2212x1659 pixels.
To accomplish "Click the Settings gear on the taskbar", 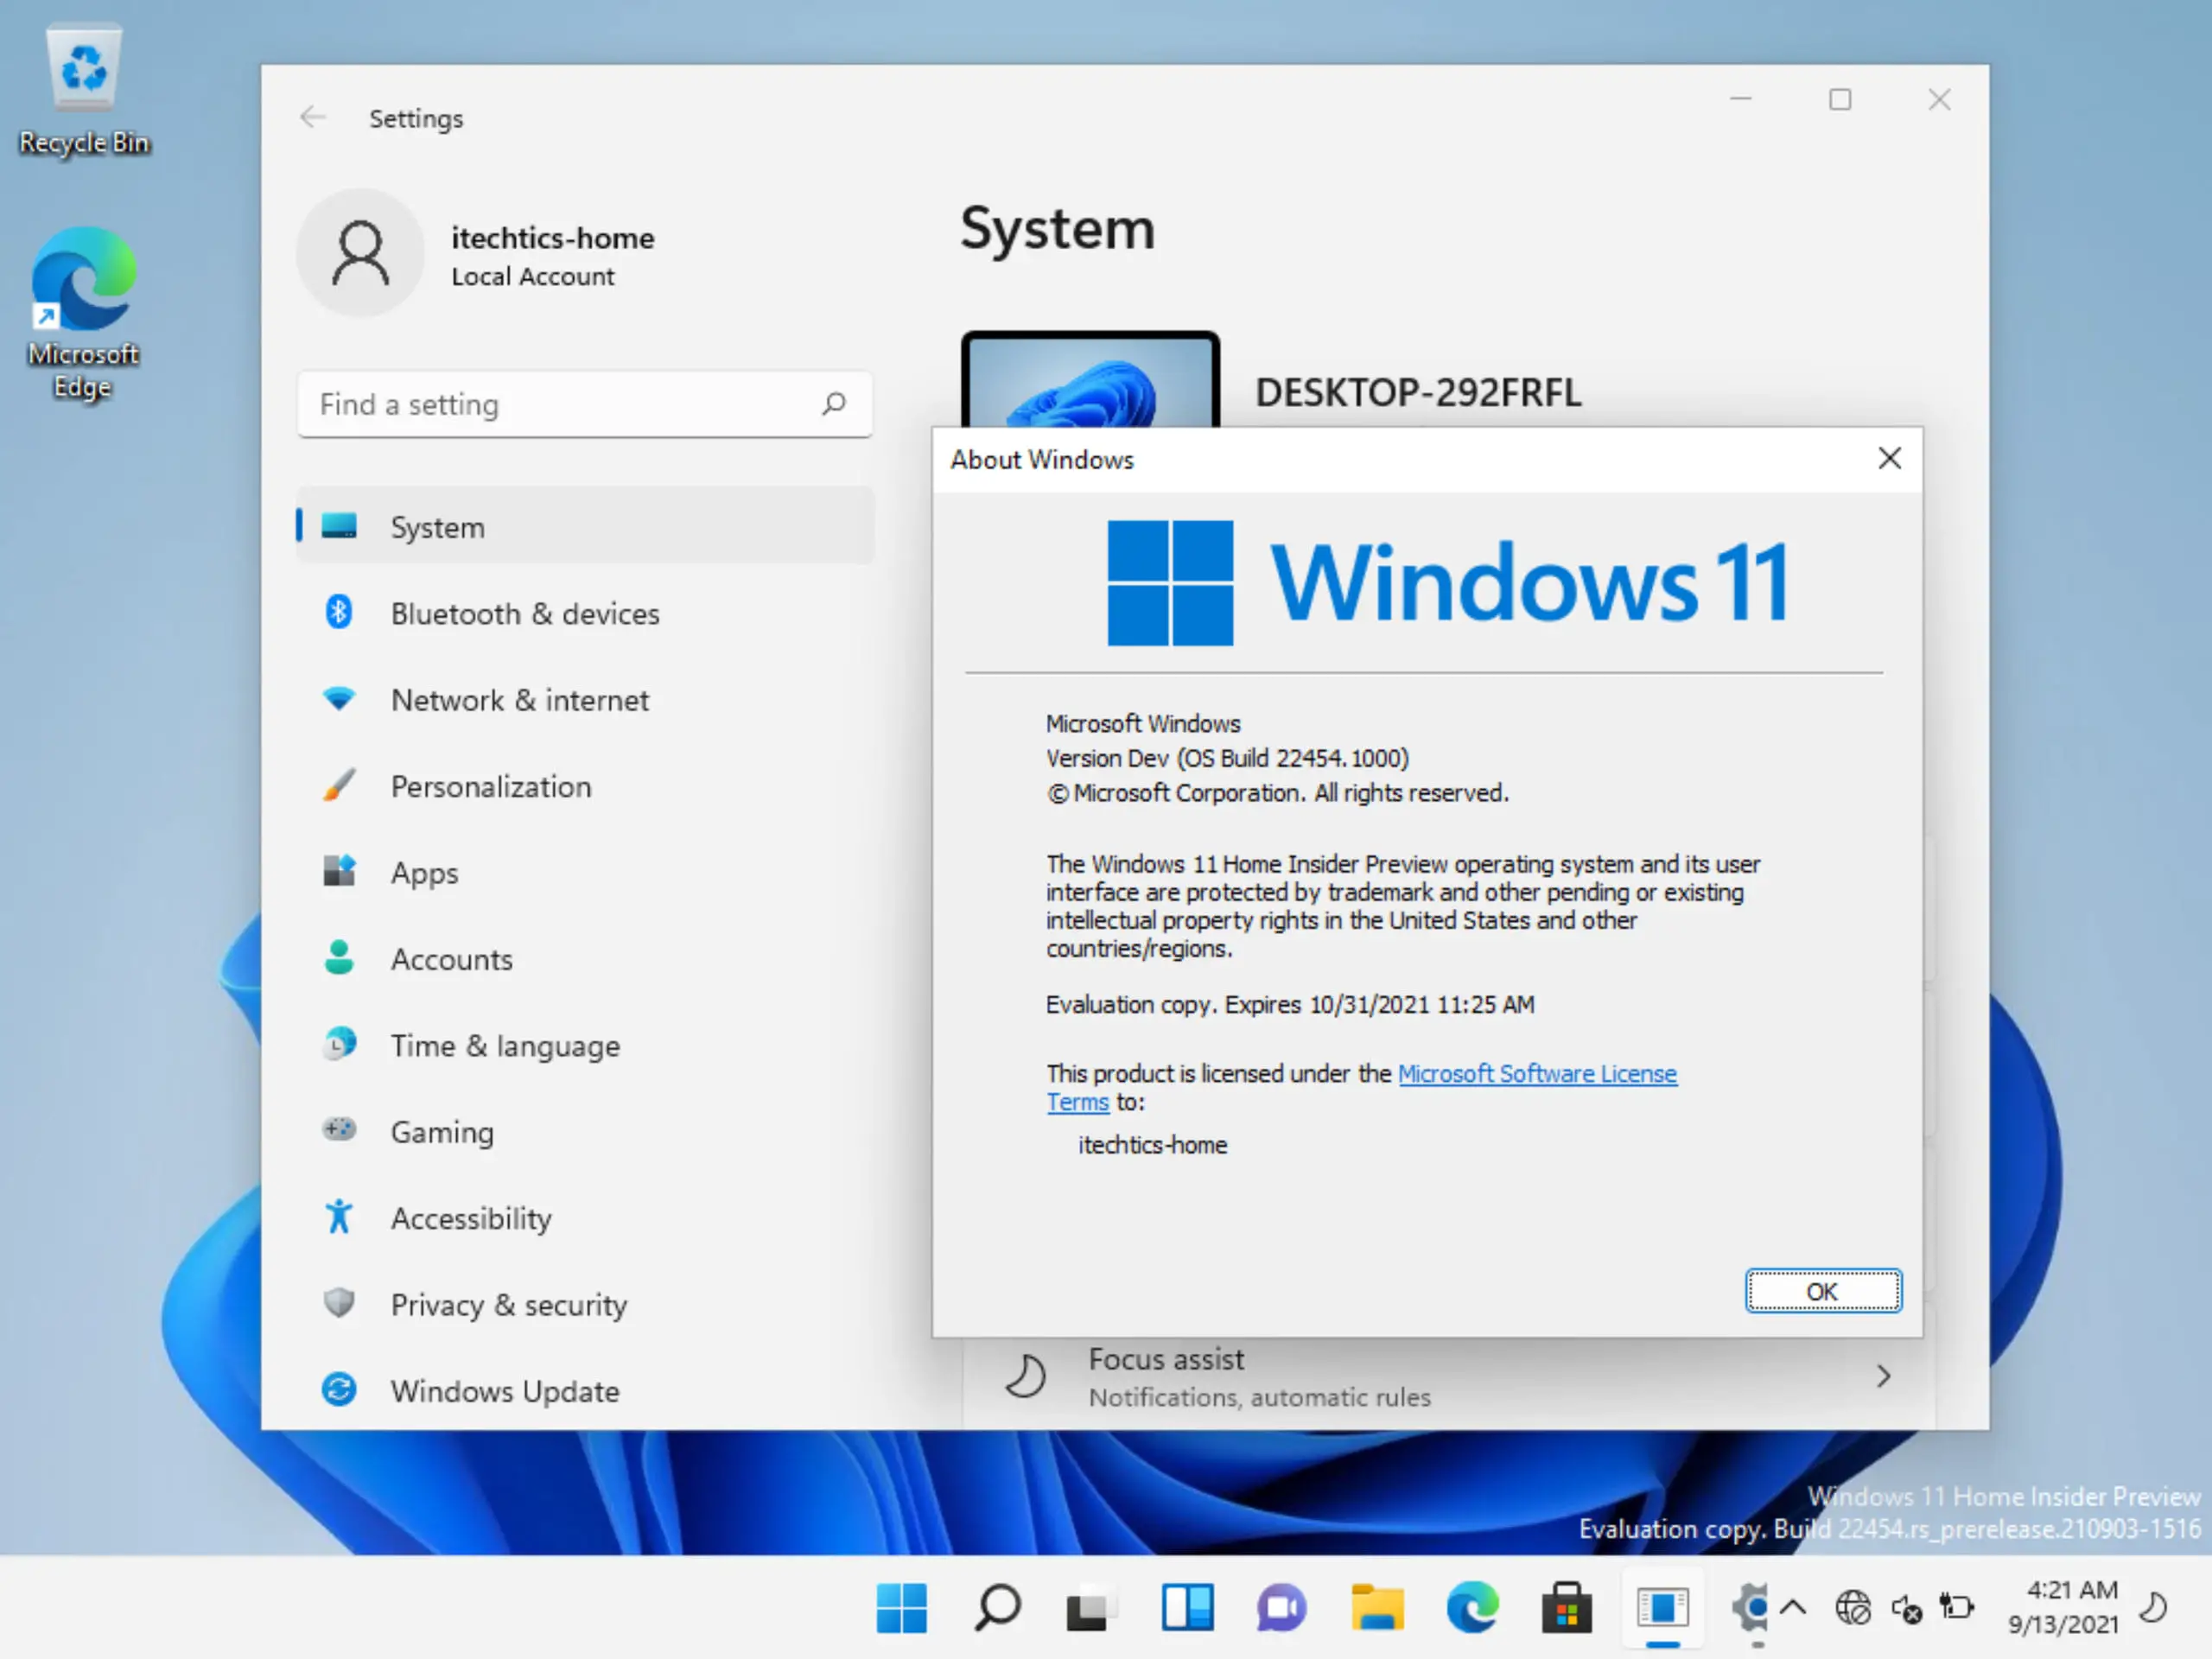I will [1750, 1608].
